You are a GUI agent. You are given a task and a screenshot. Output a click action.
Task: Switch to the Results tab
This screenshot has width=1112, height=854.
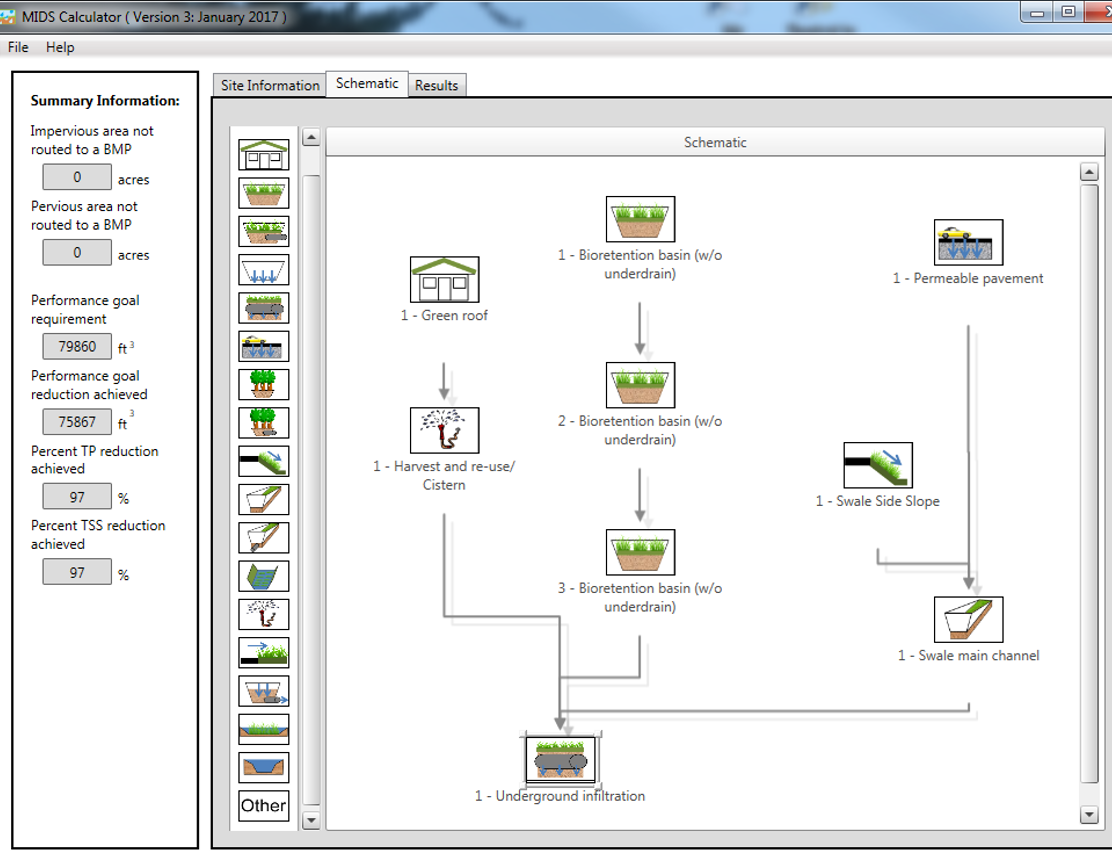tap(436, 85)
